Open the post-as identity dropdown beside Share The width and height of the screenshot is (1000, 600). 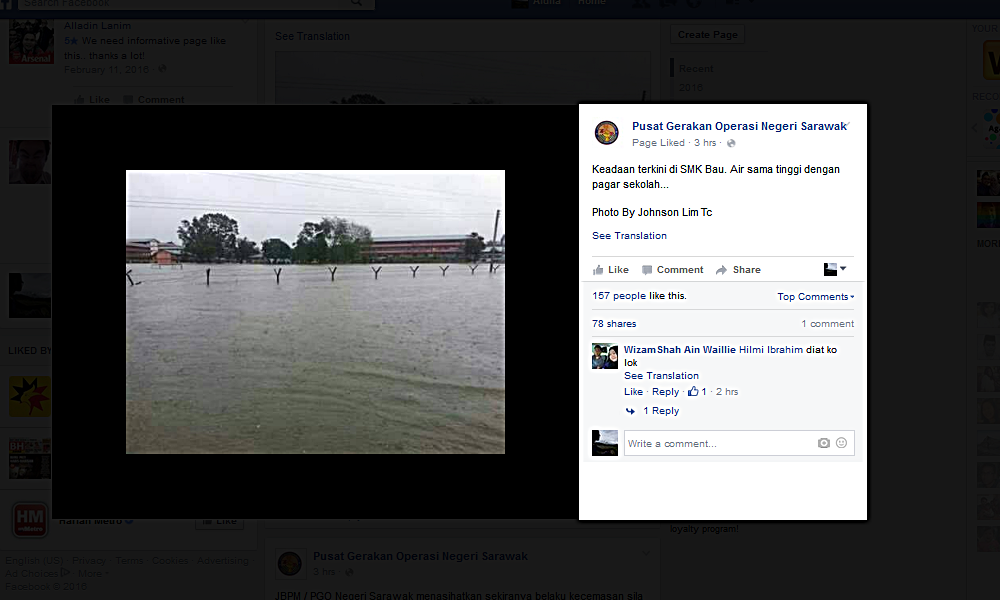[835, 269]
